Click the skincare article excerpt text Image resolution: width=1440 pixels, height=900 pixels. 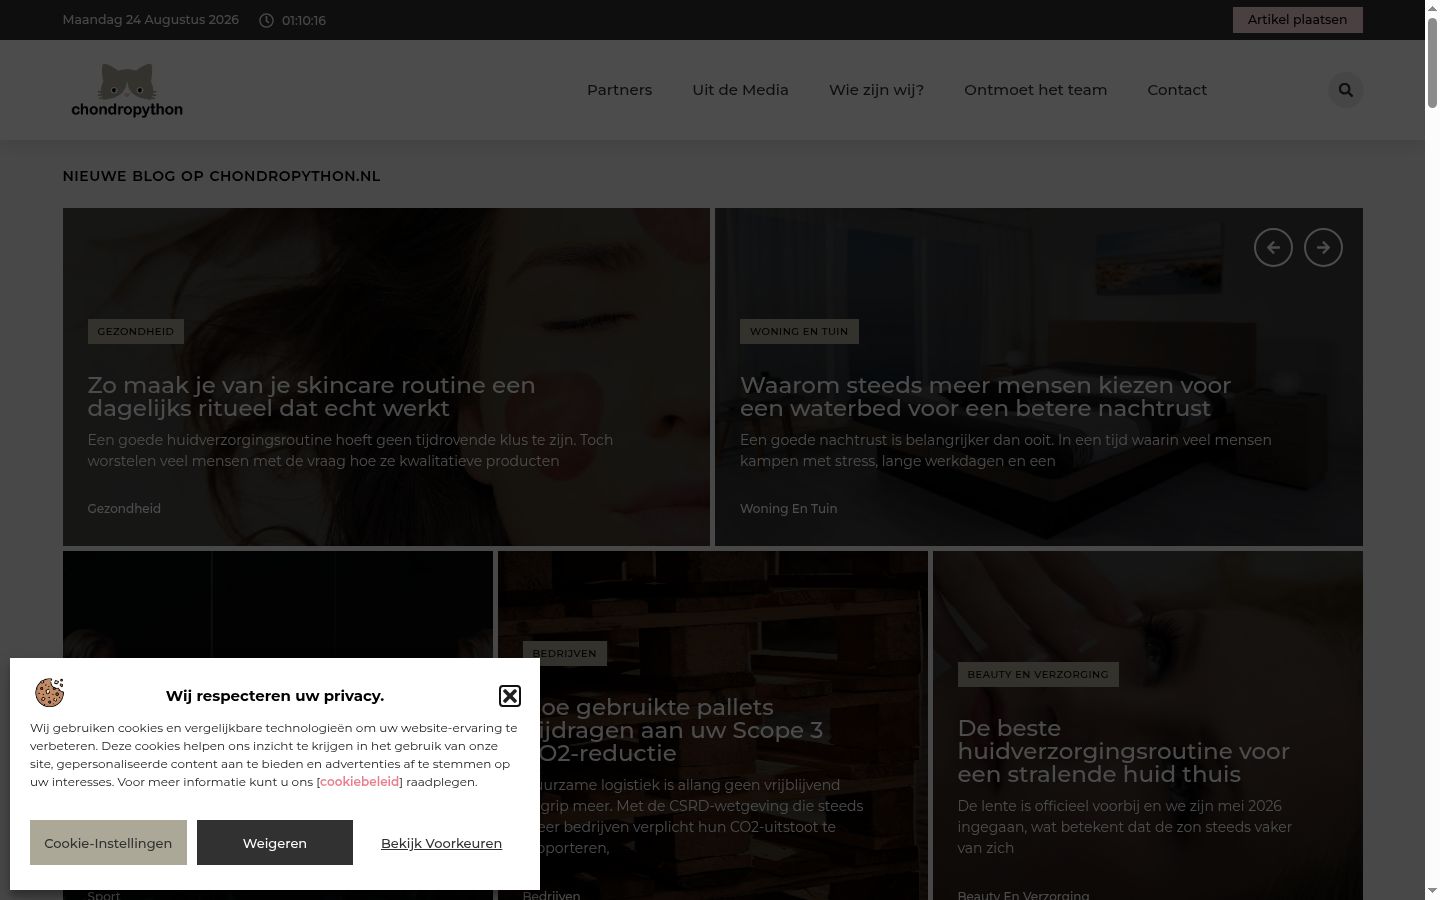click(350, 450)
